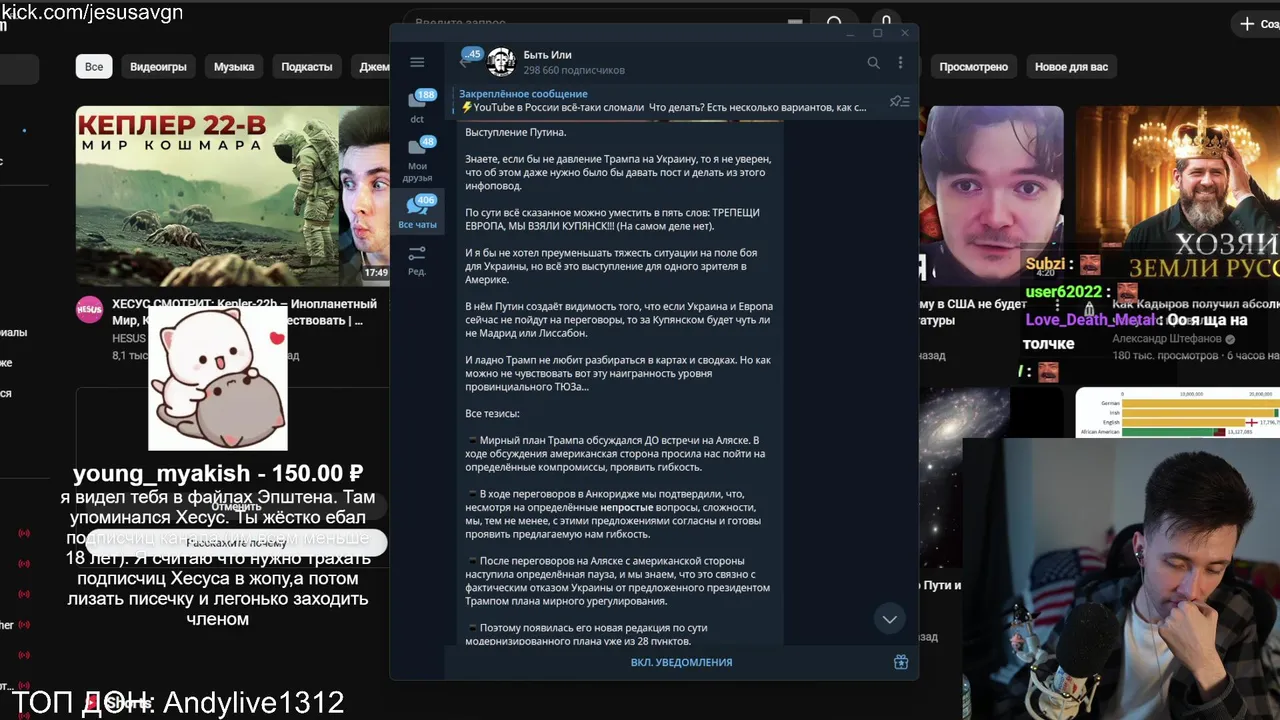Open the bar chart video thumbnail
The height and width of the screenshot is (720, 1280).
[x=1178, y=412]
